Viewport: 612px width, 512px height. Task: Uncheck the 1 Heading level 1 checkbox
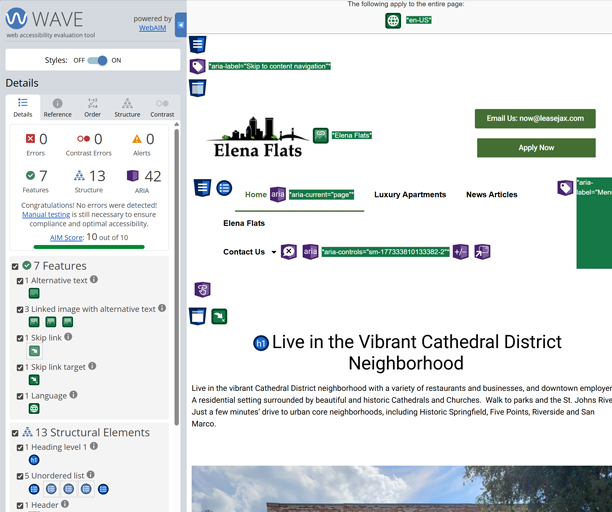[x=20, y=448]
